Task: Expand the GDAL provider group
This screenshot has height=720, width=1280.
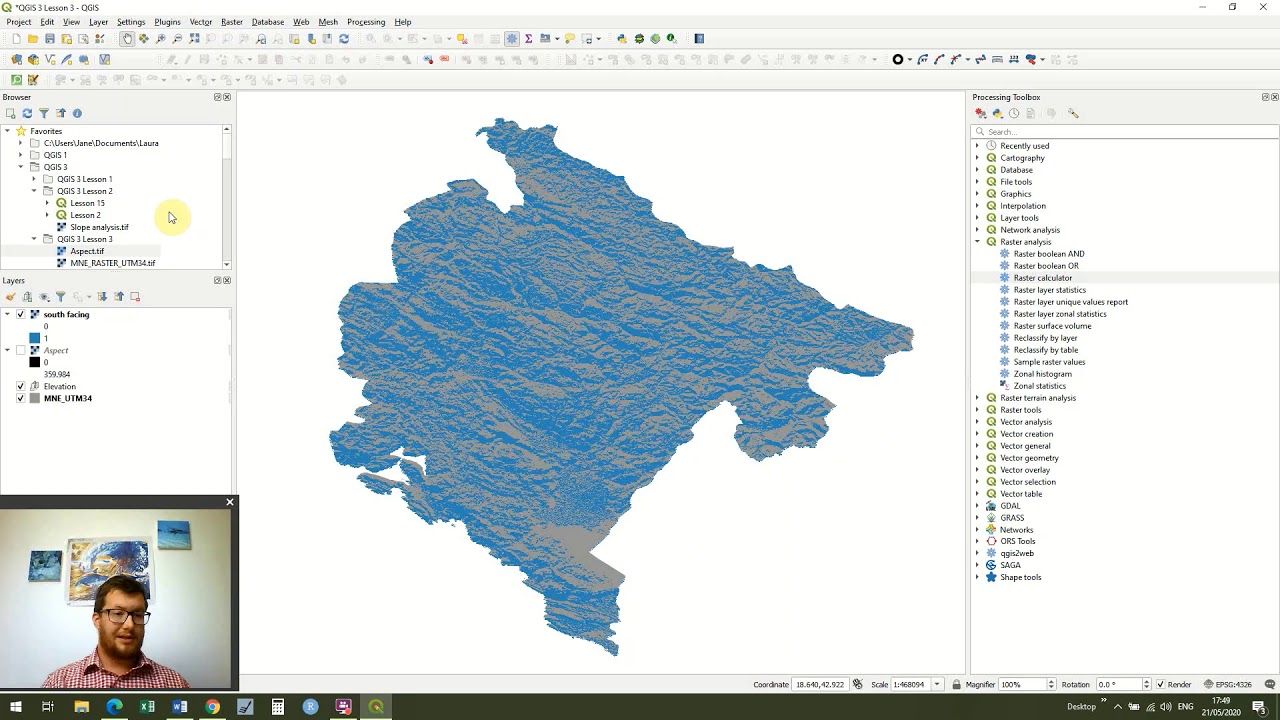Action: pyautogui.click(x=978, y=506)
